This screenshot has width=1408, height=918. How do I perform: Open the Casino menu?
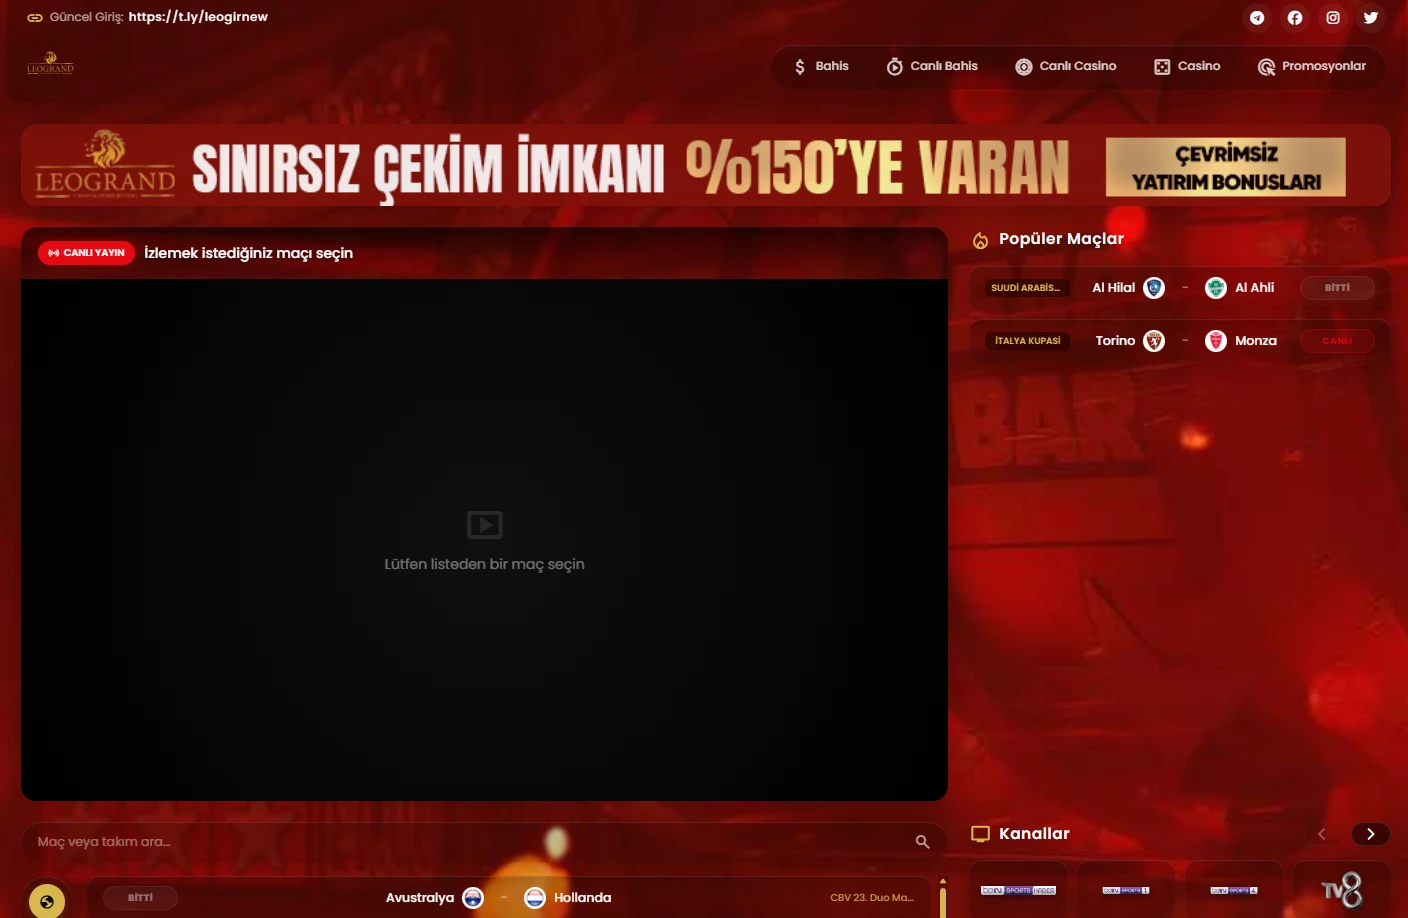pyautogui.click(x=1187, y=66)
